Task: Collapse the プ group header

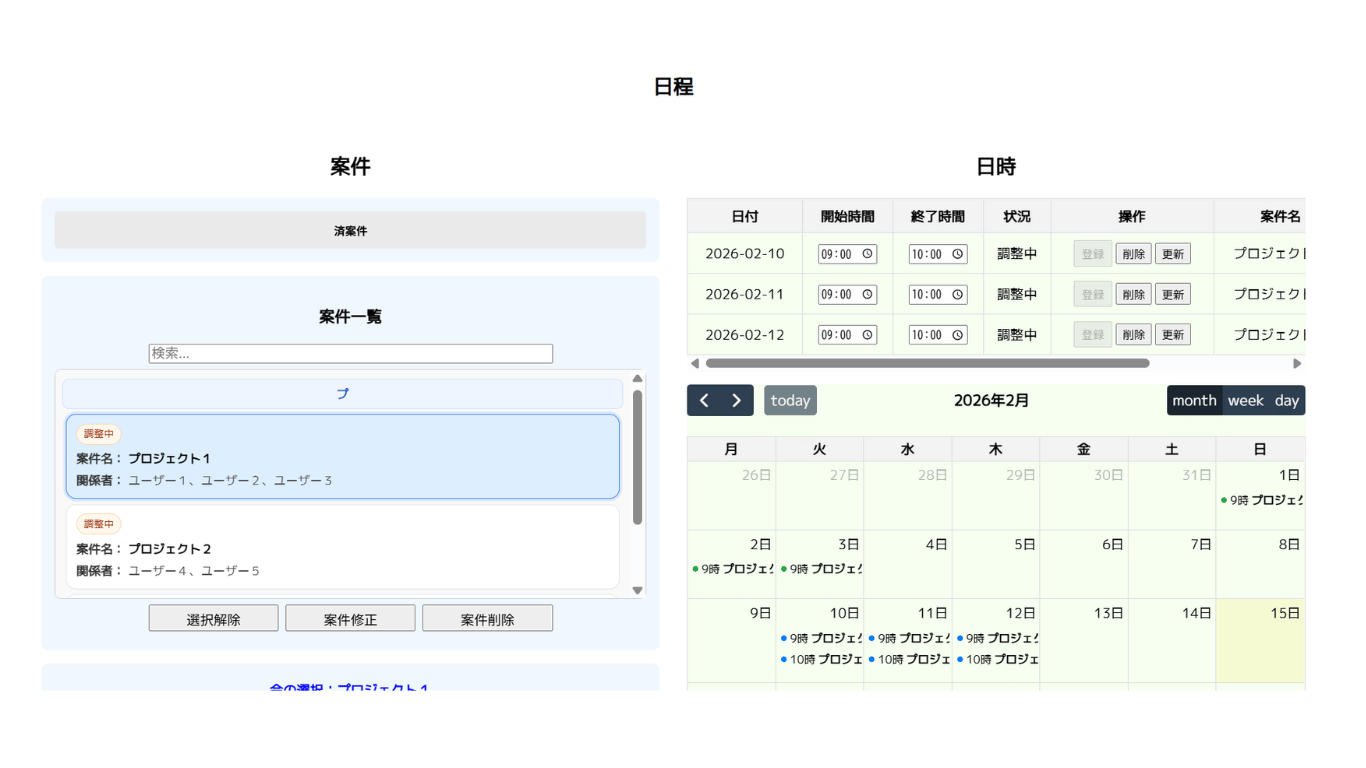Action: (x=342, y=394)
